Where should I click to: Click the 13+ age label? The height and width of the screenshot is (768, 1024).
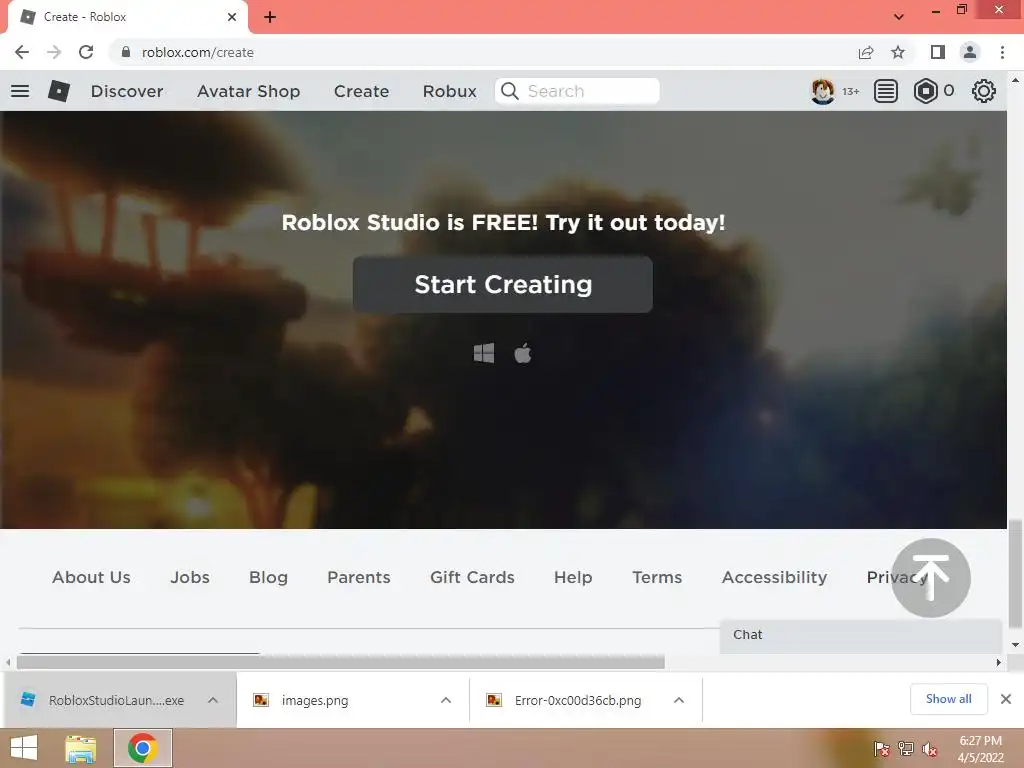[x=850, y=91]
